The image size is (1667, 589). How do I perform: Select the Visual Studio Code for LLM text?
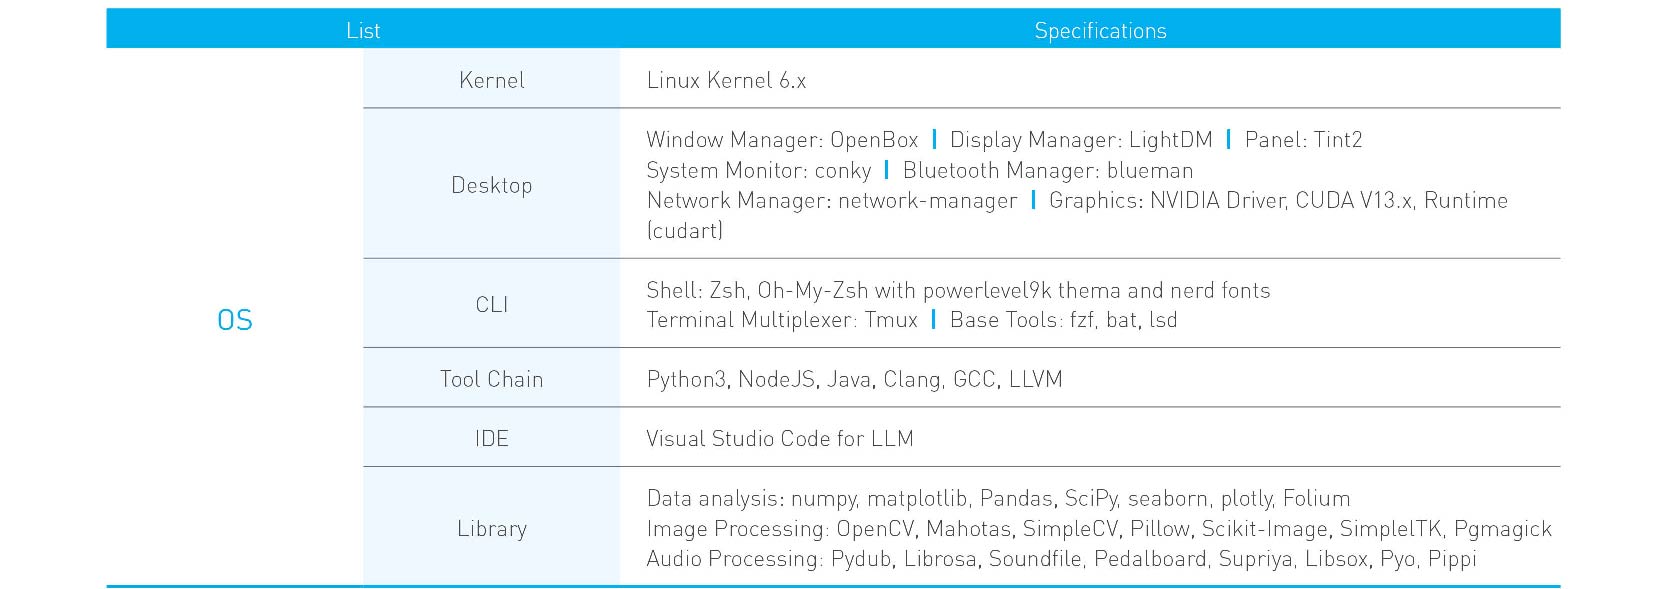(780, 438)
